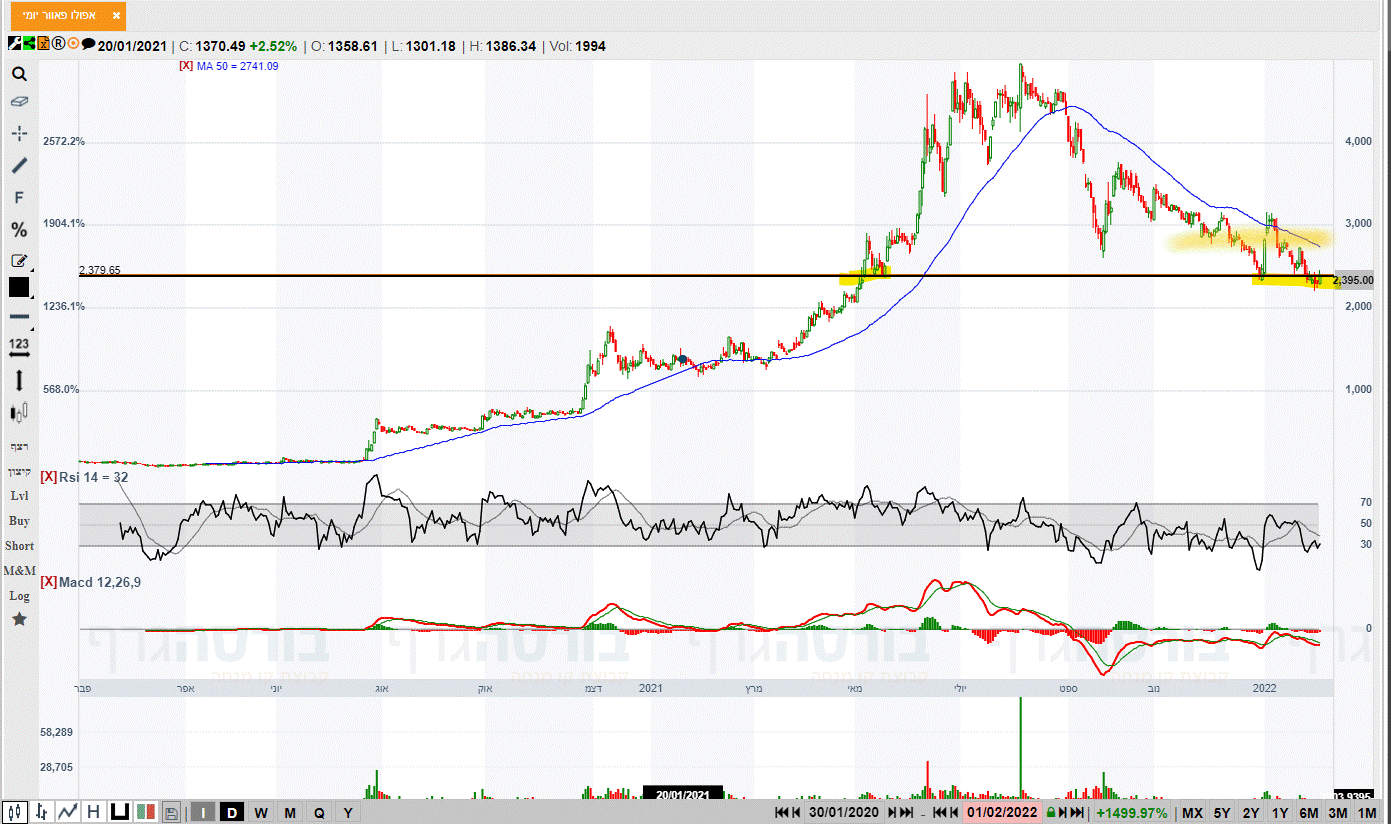The image size is (1391, 824).
Task: Click the registered R symbol icon
Action: [x=58, y=43]
